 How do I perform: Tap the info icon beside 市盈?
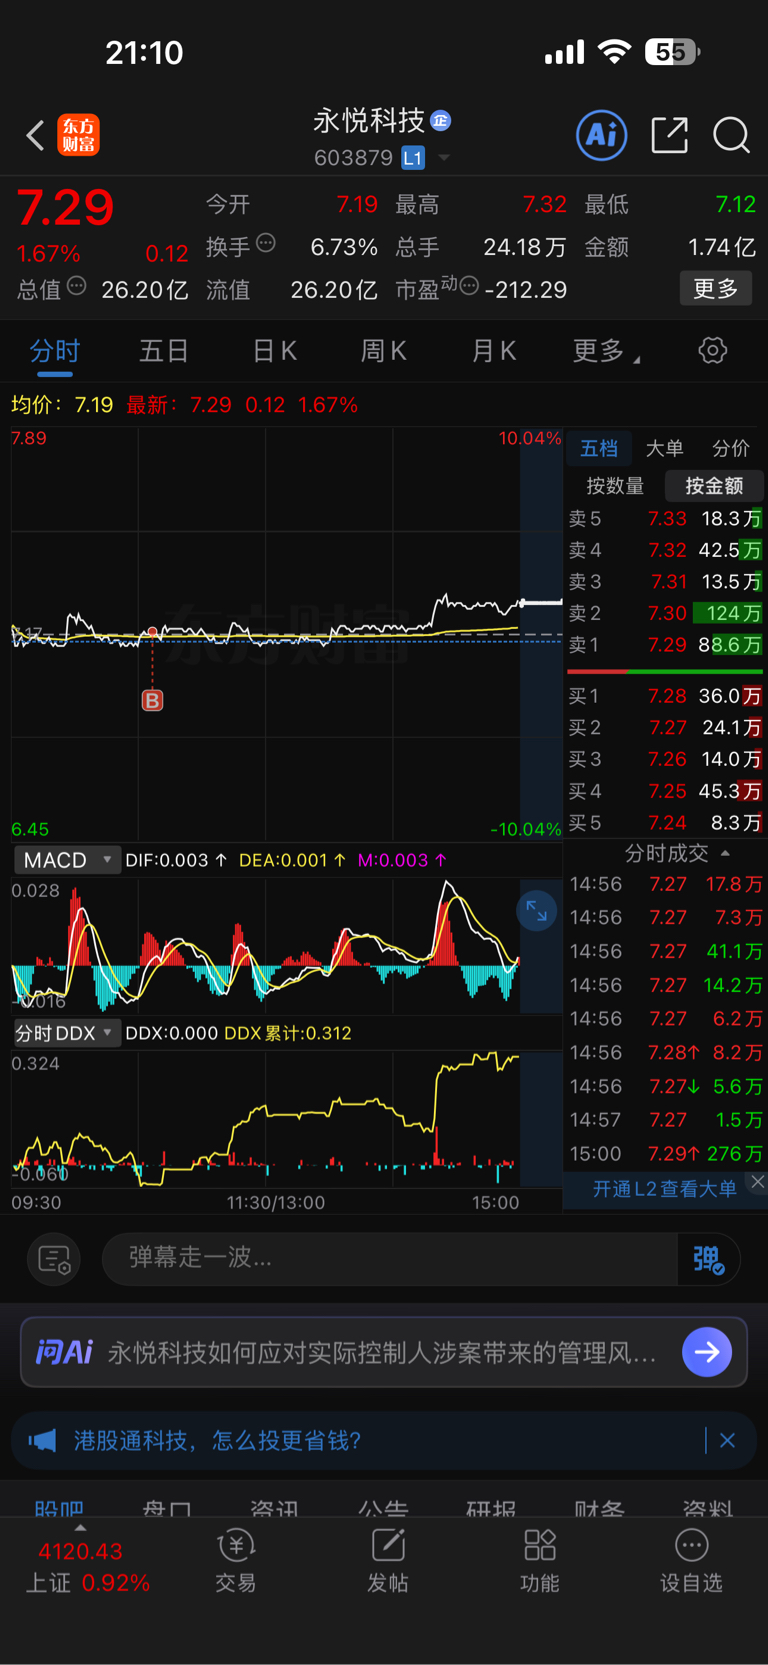469,286
